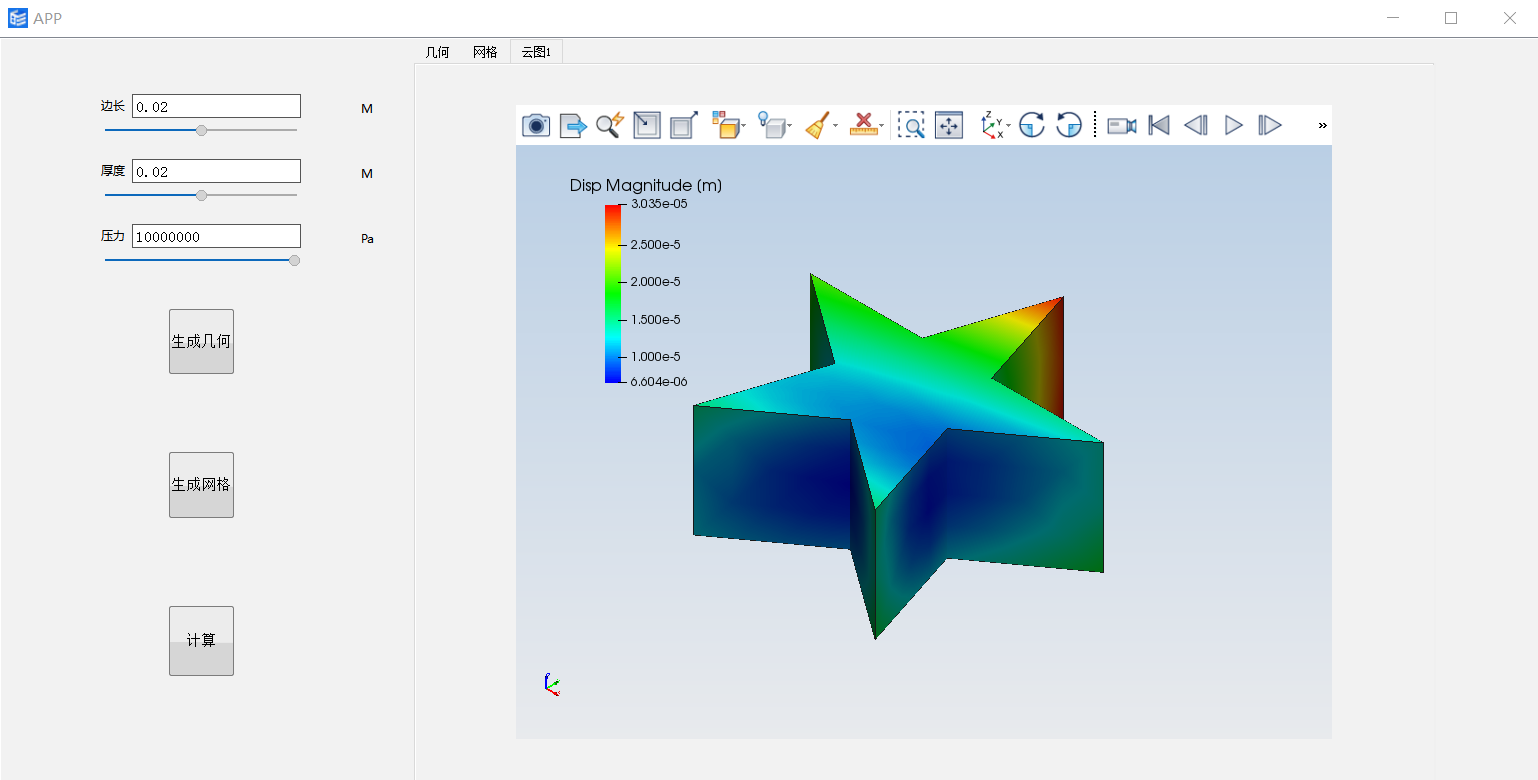The height and width of the screenshot is (780, 1538).
Task: Click the coordinate axes triad in viewport
Action: 551,684
